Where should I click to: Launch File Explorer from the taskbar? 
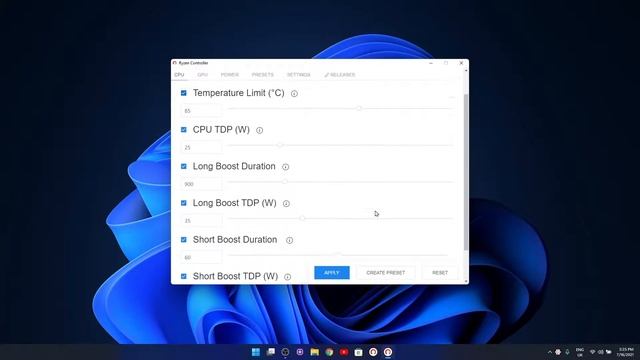coord(315,352)
